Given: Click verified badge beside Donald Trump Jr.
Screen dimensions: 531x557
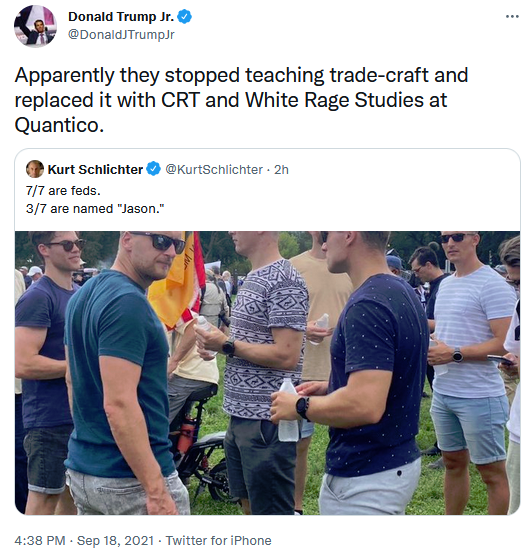Looking at the screenshot, I should point(184,17).
